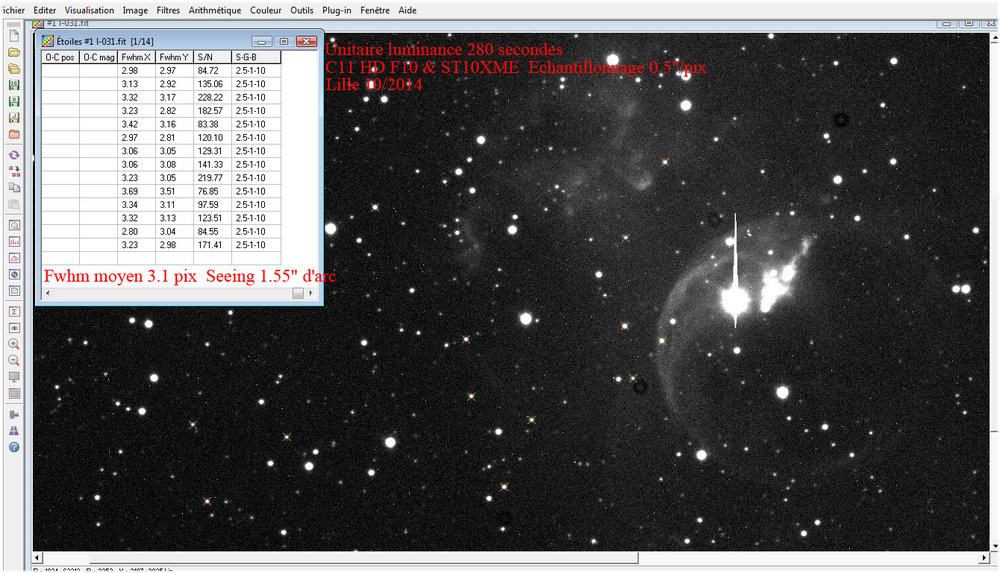Click the grey framed display icon
This screenshot has height=573, width=1000.
point(14,394)
